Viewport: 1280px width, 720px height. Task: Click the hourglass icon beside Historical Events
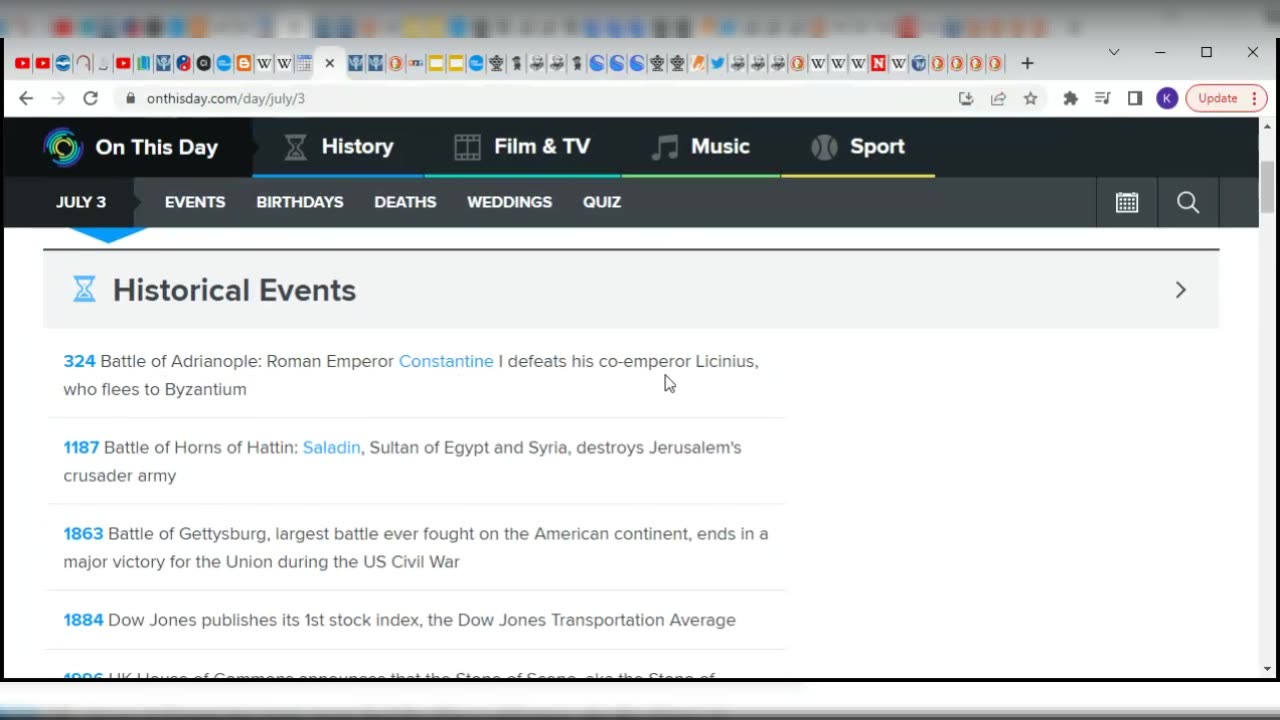[84, 290]
